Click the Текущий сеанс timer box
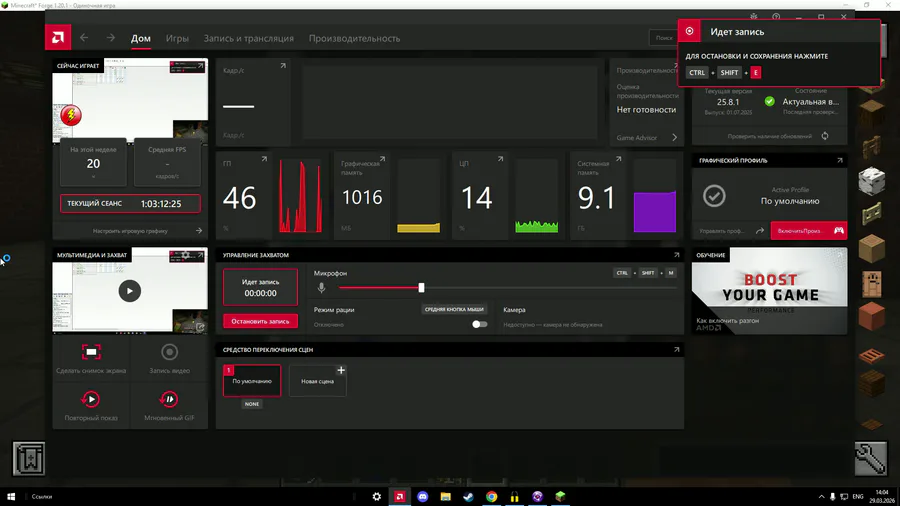 click(130, 204)
